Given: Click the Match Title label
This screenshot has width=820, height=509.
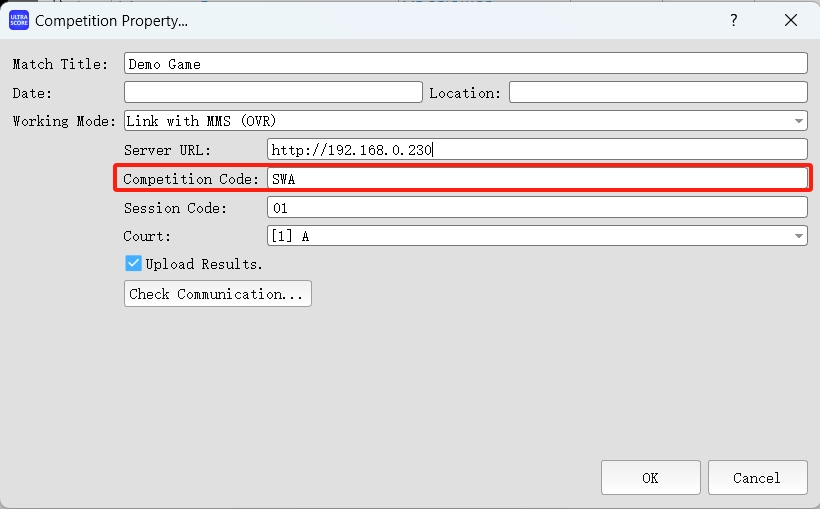Looking at the screenshot, I should pos(60,64).
